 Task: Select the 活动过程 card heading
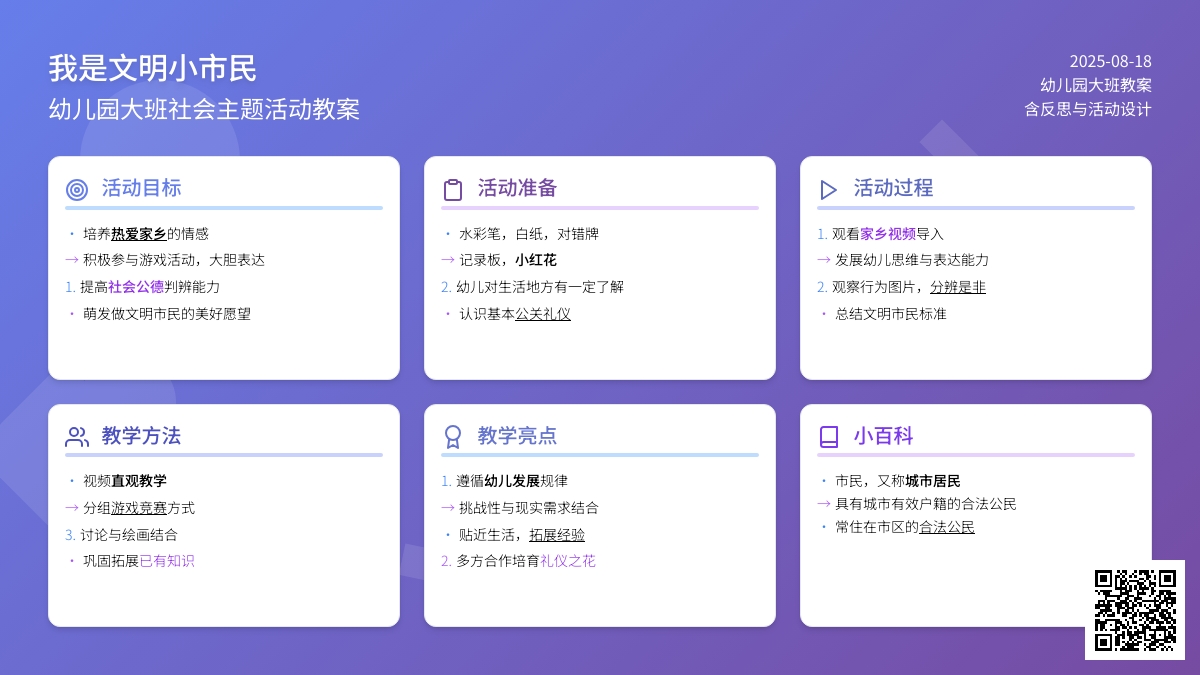[x=893, y=188]
